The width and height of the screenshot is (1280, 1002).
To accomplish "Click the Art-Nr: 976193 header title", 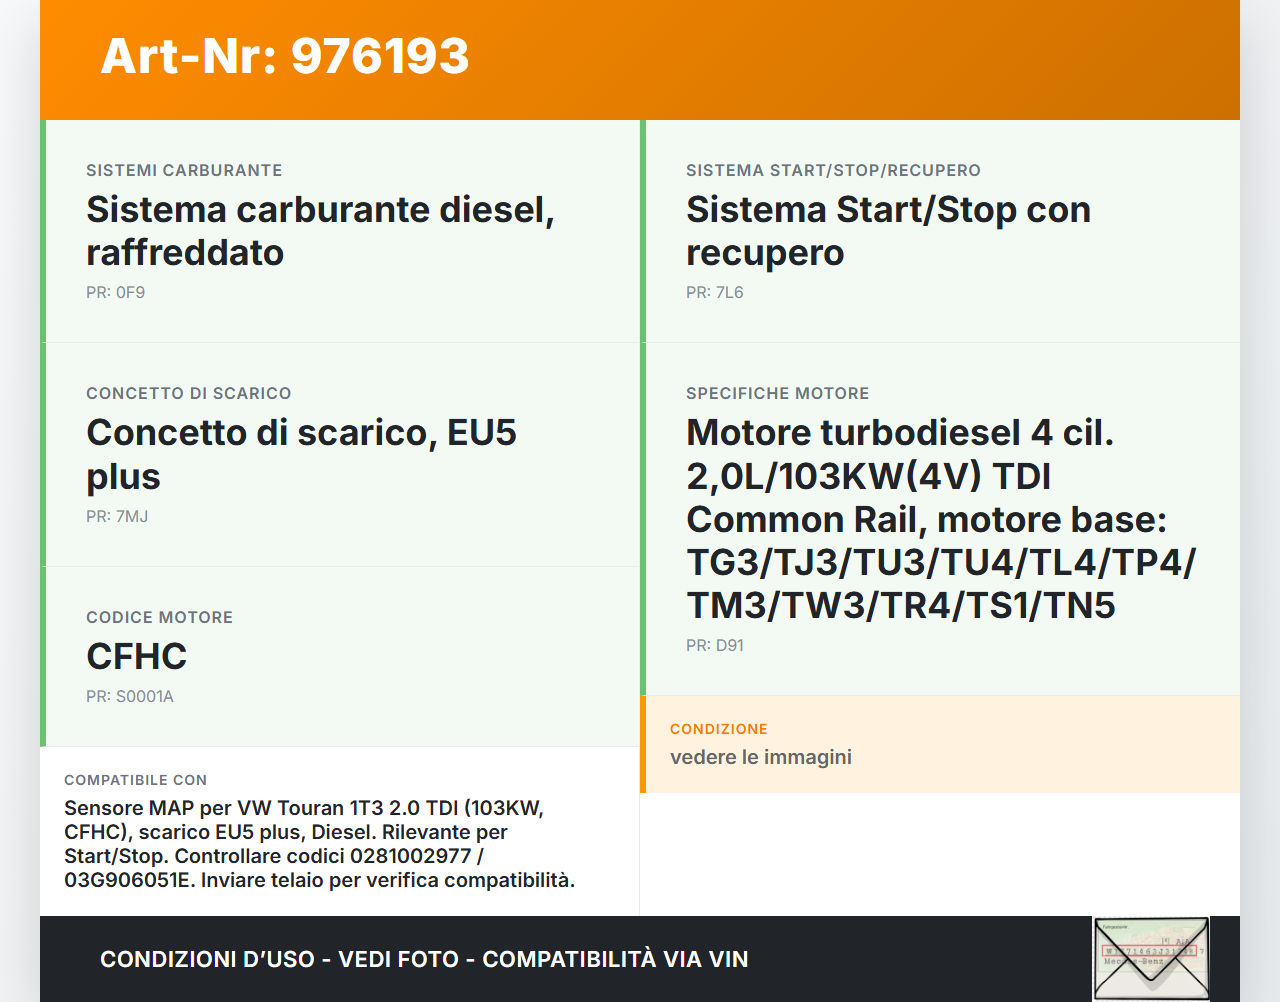I will click(x=285, y=56).
